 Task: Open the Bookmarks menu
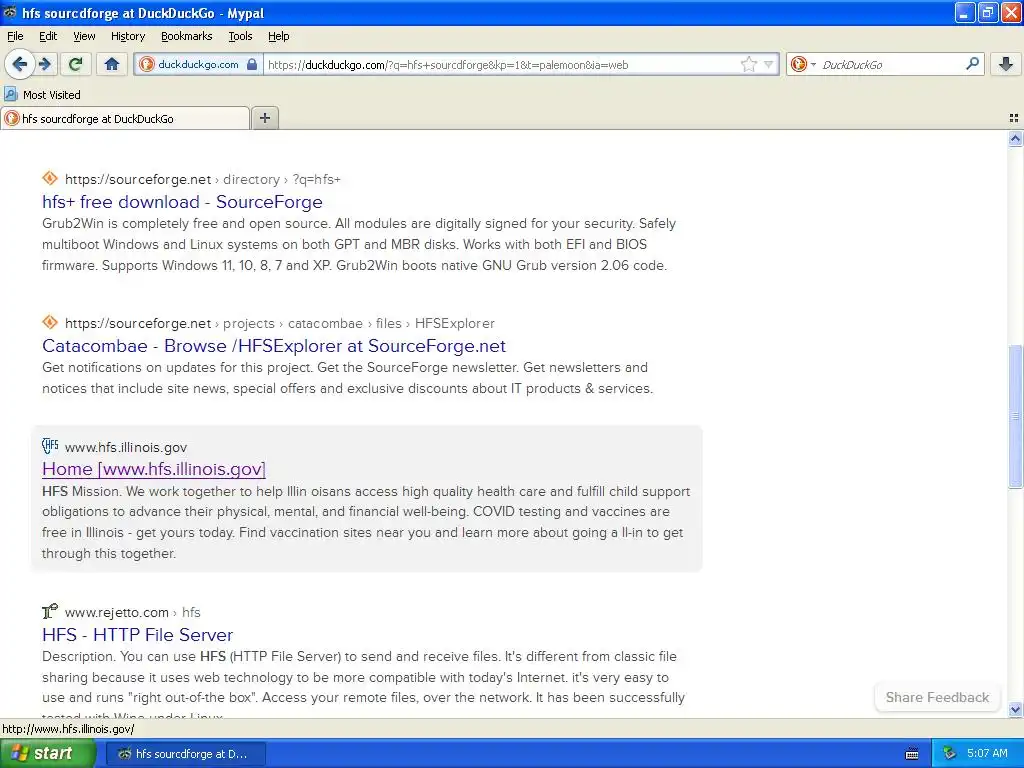pos(186,36)
